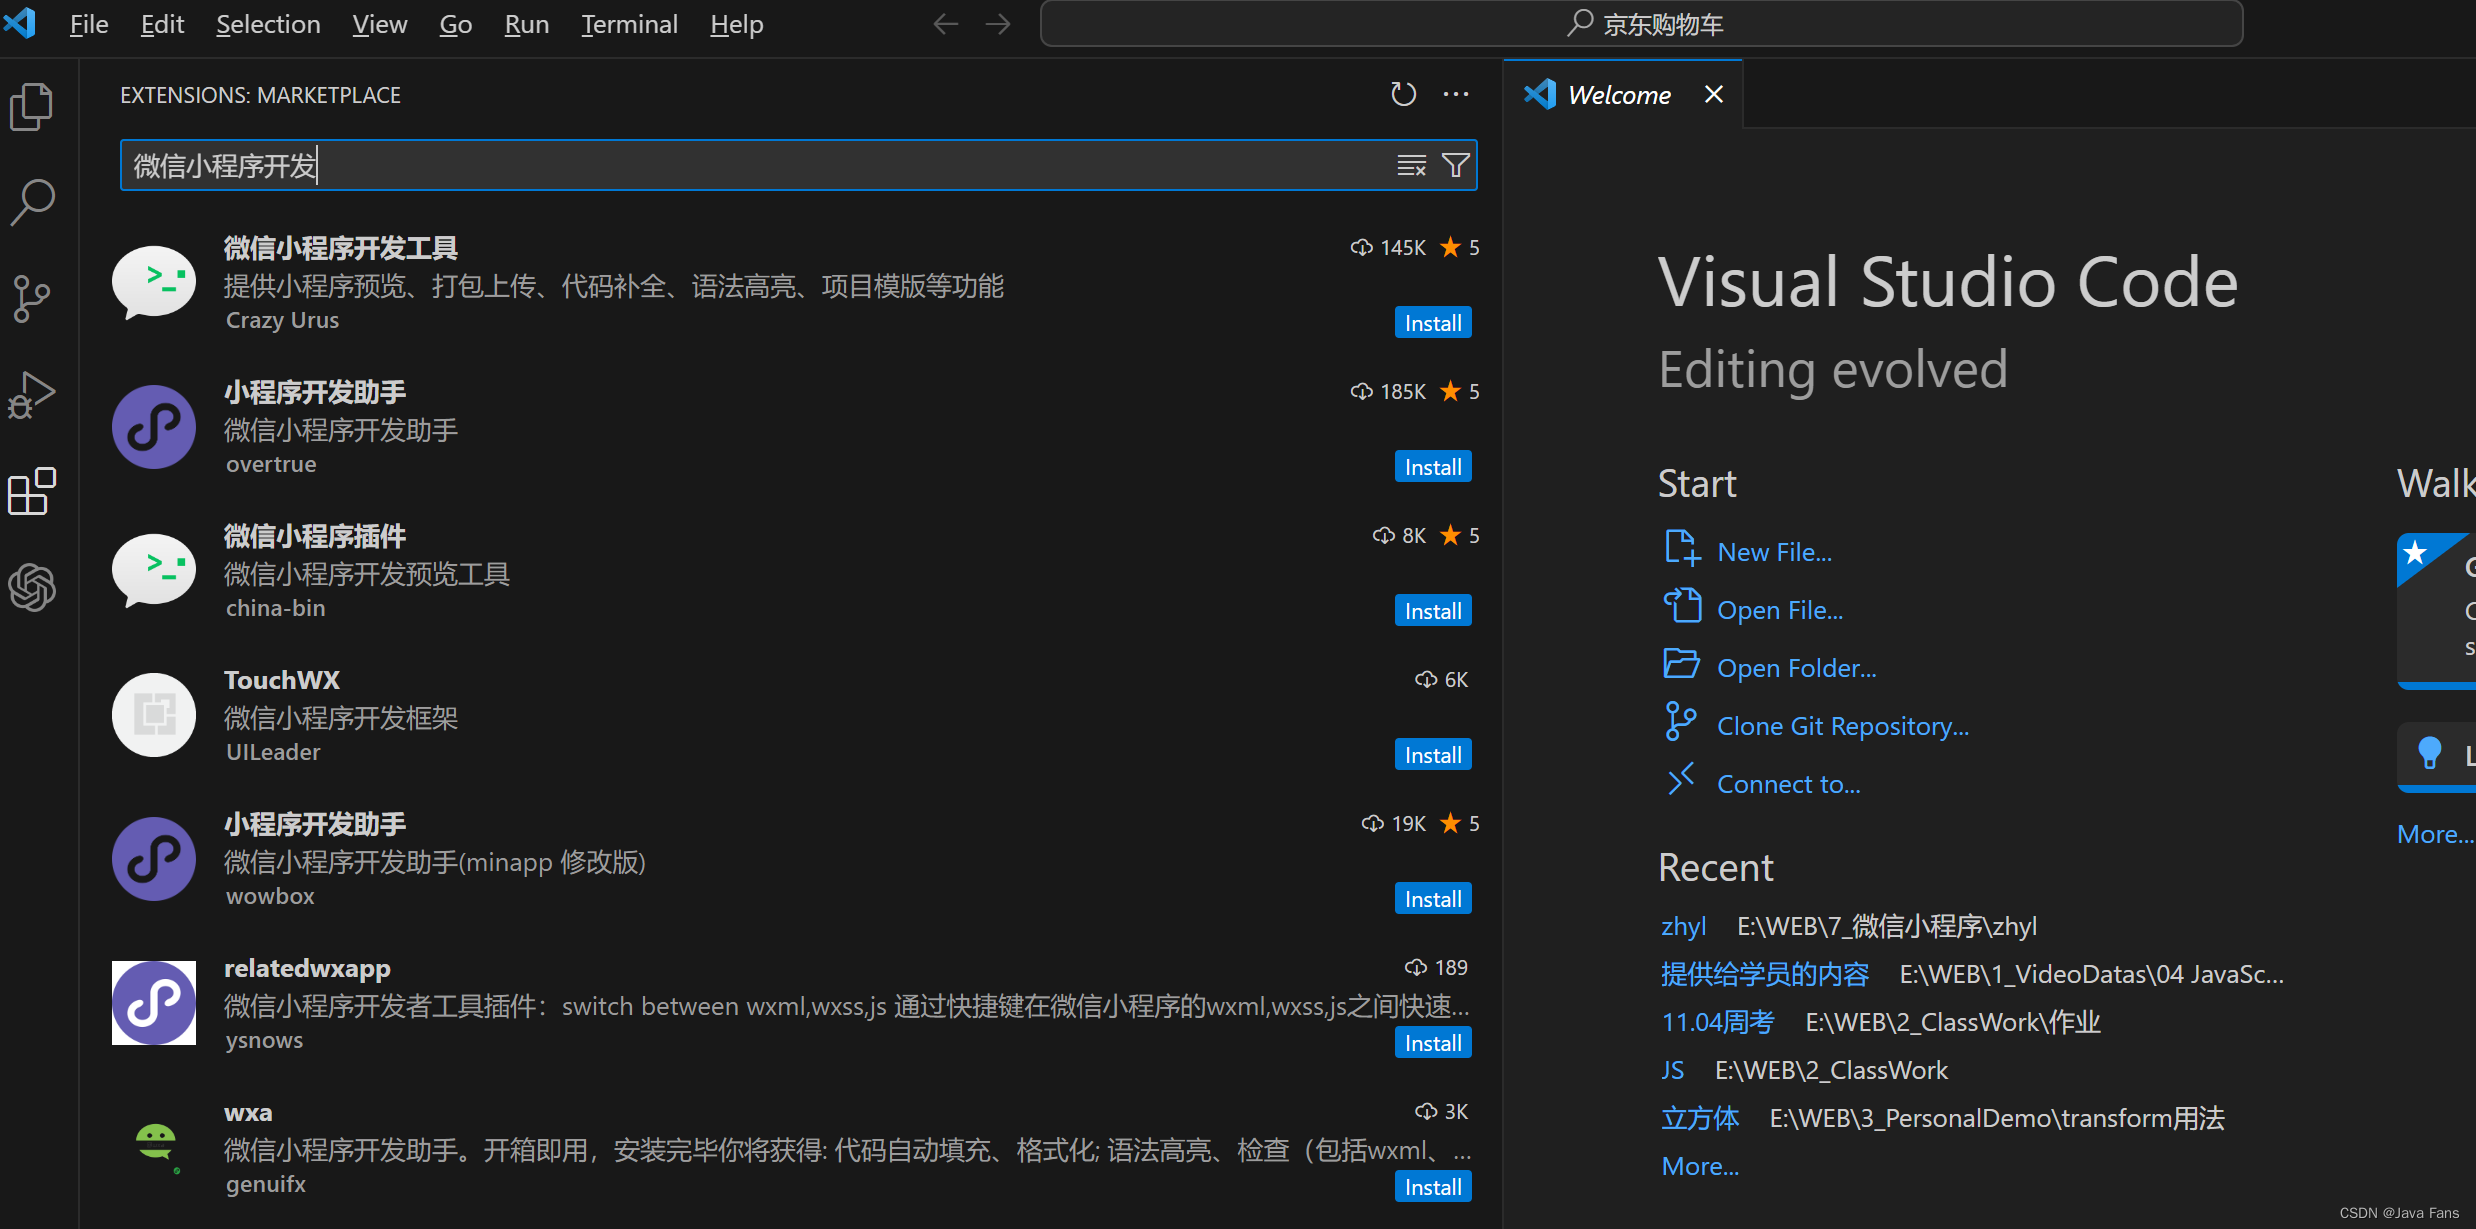Open the Terminal menu

tap(630, 24)
